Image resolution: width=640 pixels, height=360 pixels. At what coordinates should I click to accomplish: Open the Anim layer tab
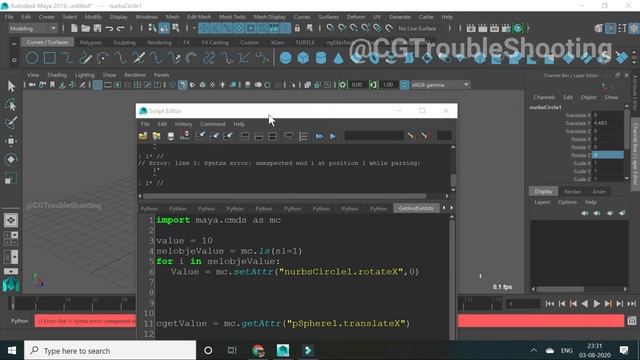click(599, 191)
